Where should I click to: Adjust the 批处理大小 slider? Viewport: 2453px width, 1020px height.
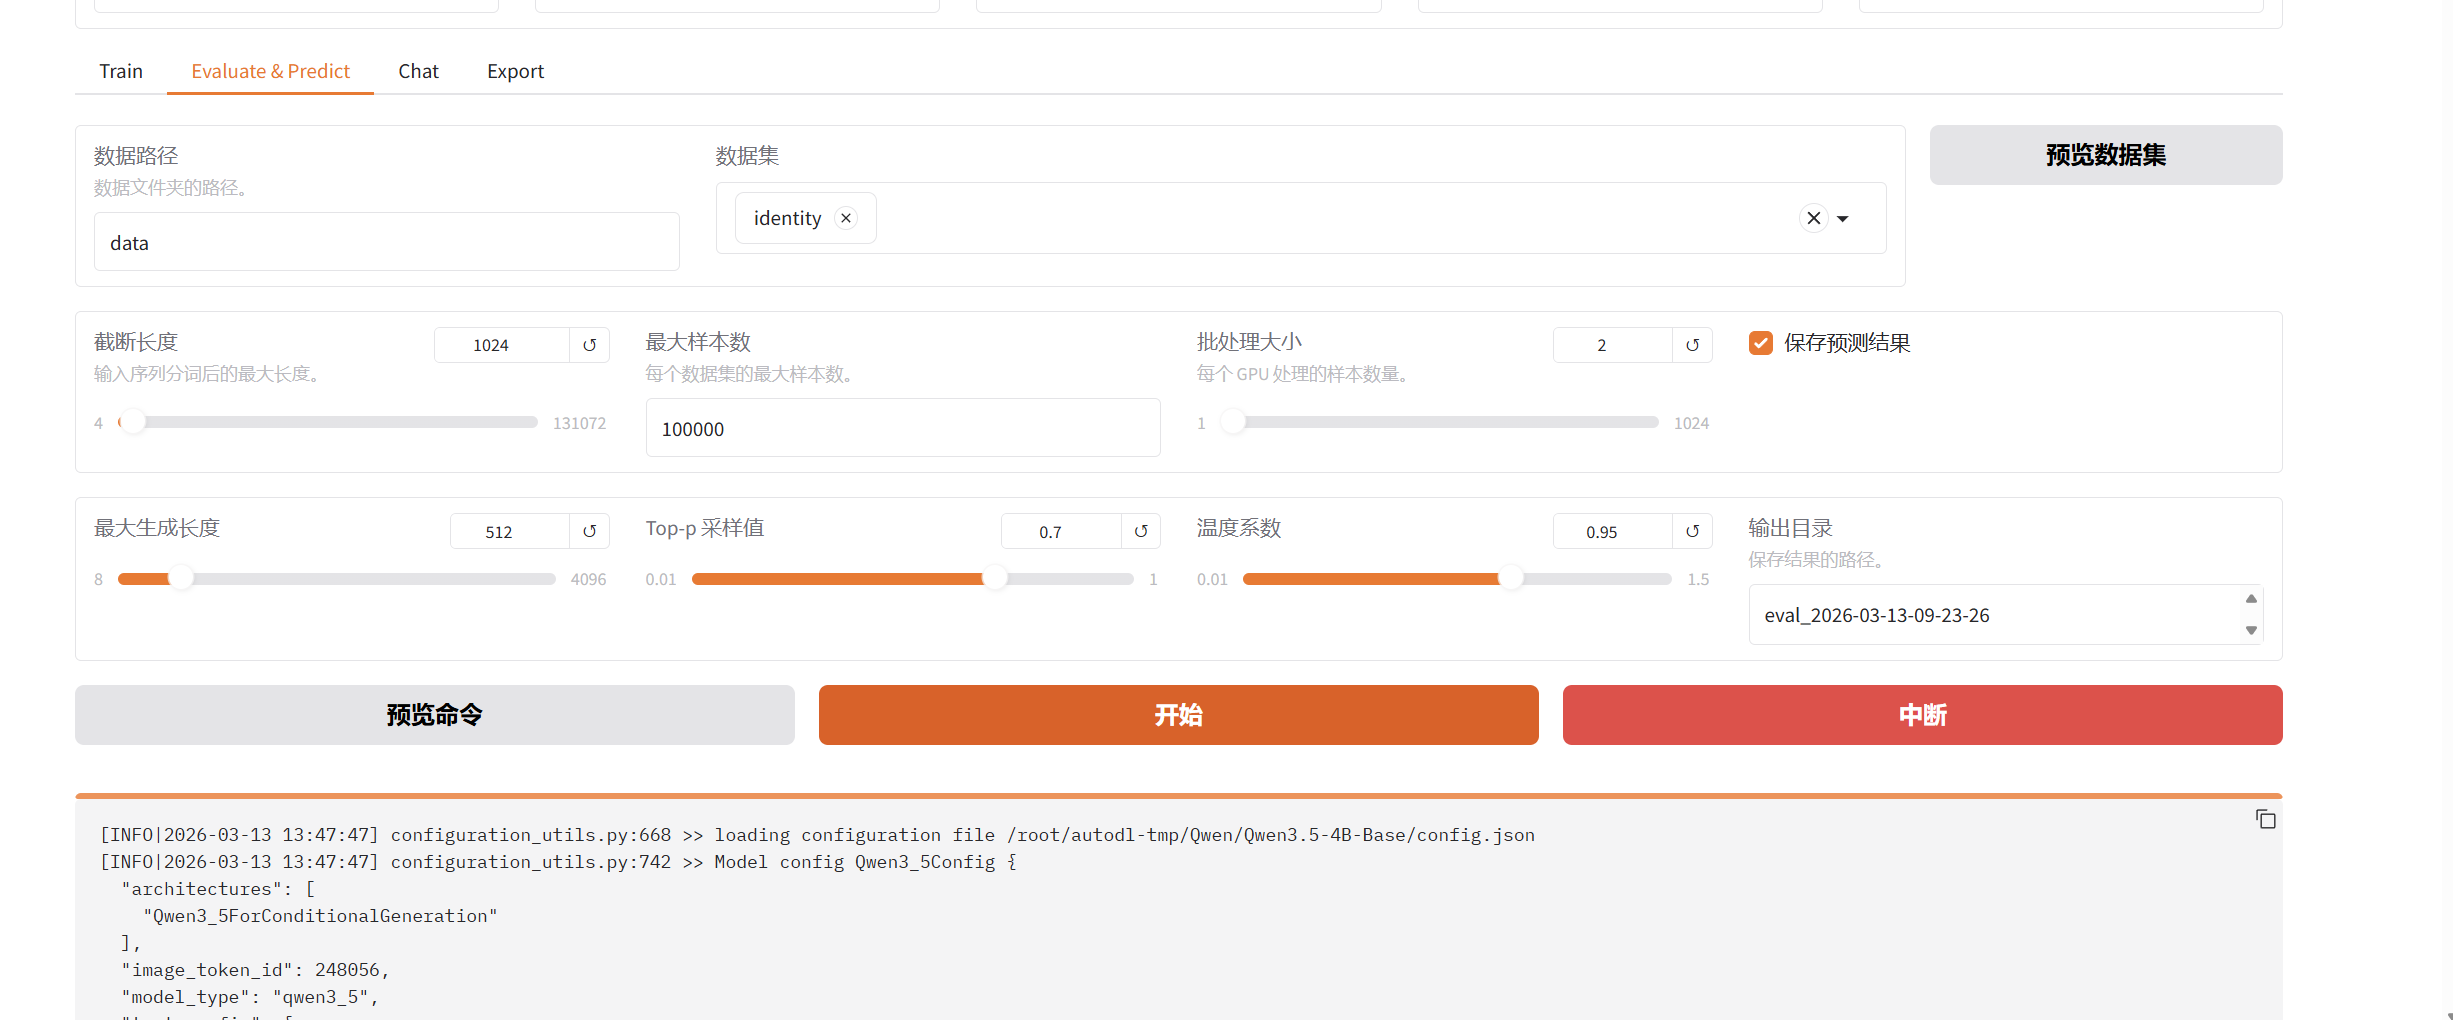pos(1440,422)
